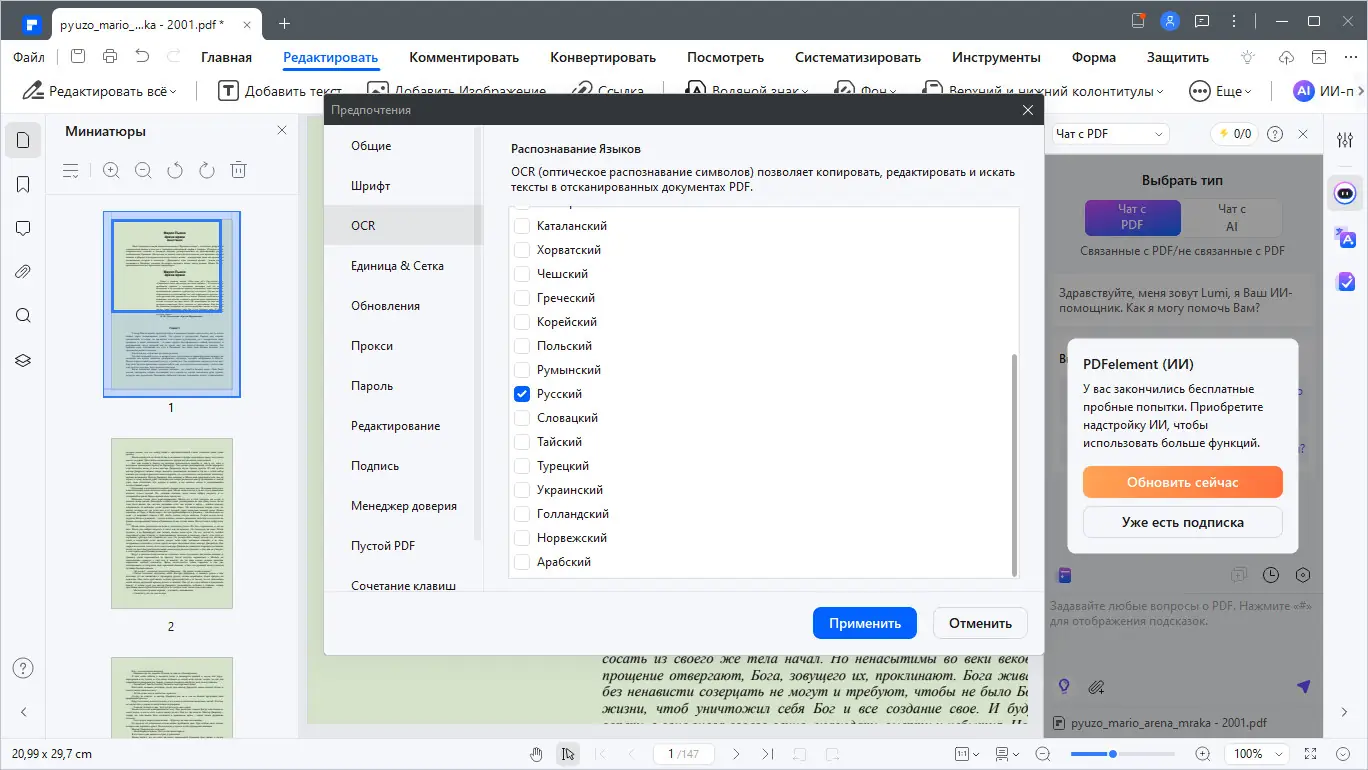Click the Отменить button
Image resolution: width=1368 pixels, height=770 pixels.
click(980, 623)
